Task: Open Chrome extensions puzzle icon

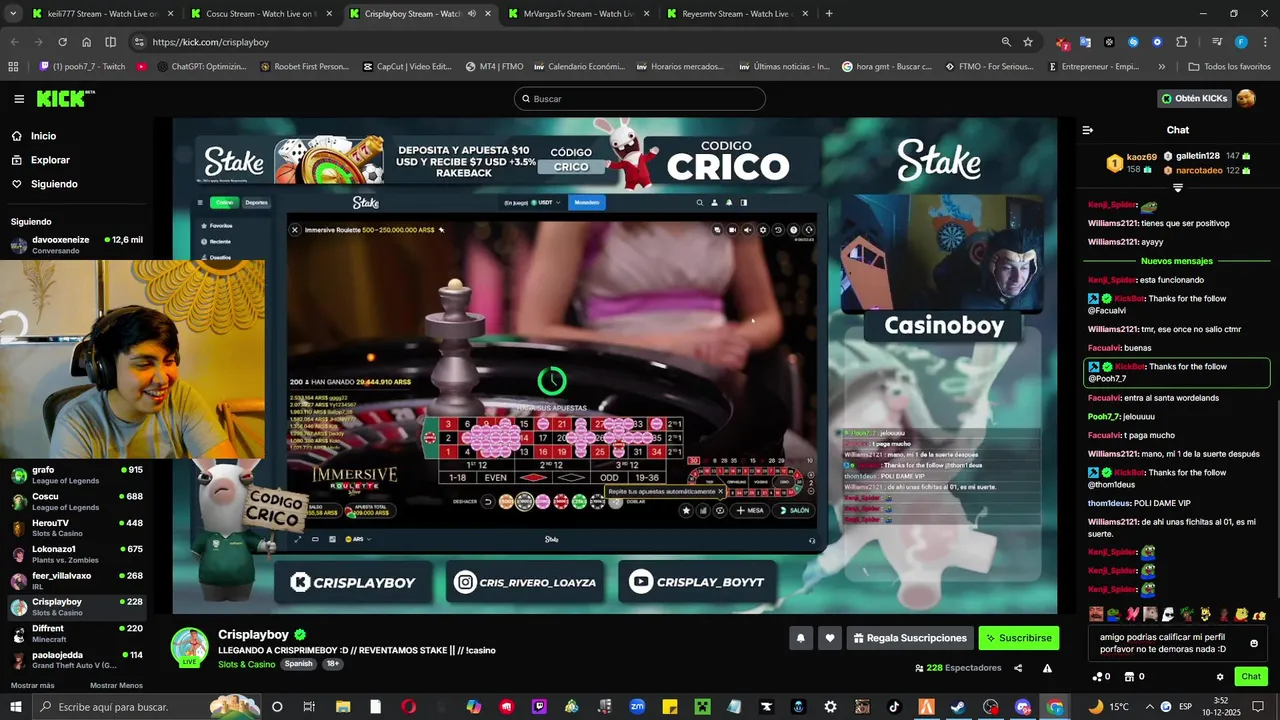Action: pos(1181,42)
